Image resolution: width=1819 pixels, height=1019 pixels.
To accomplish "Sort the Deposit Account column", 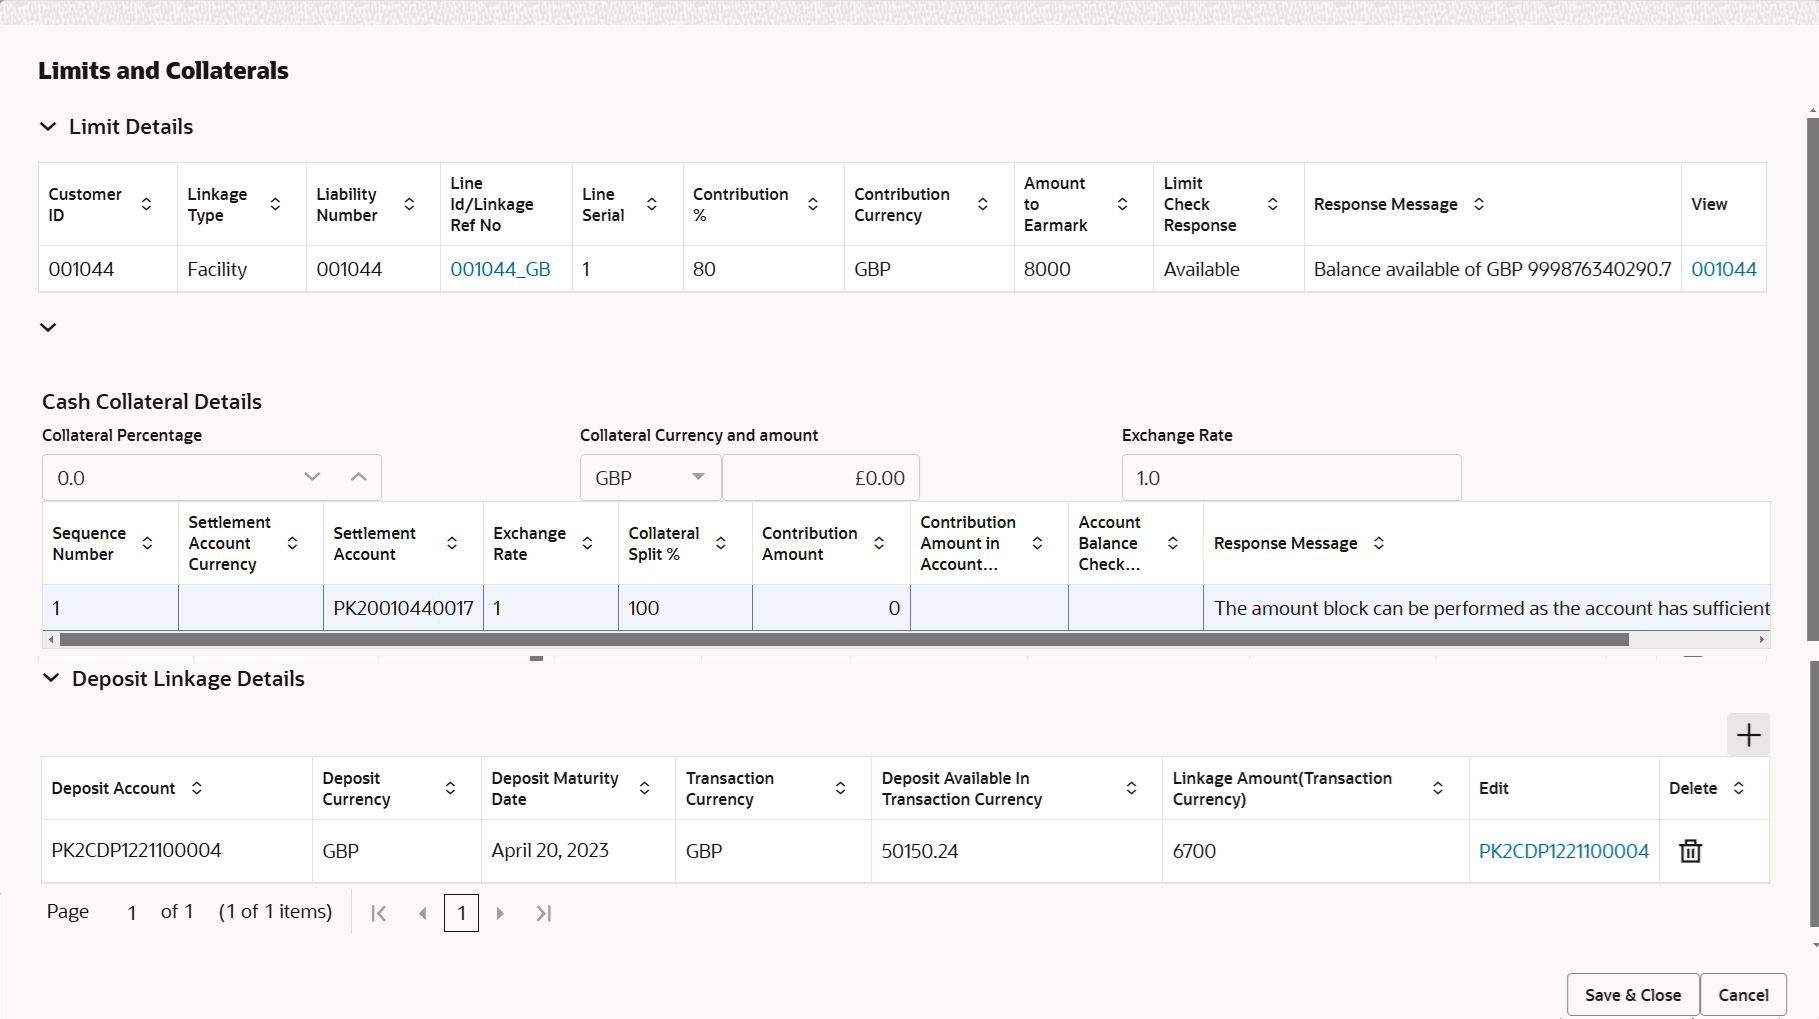I will point(197,788).
